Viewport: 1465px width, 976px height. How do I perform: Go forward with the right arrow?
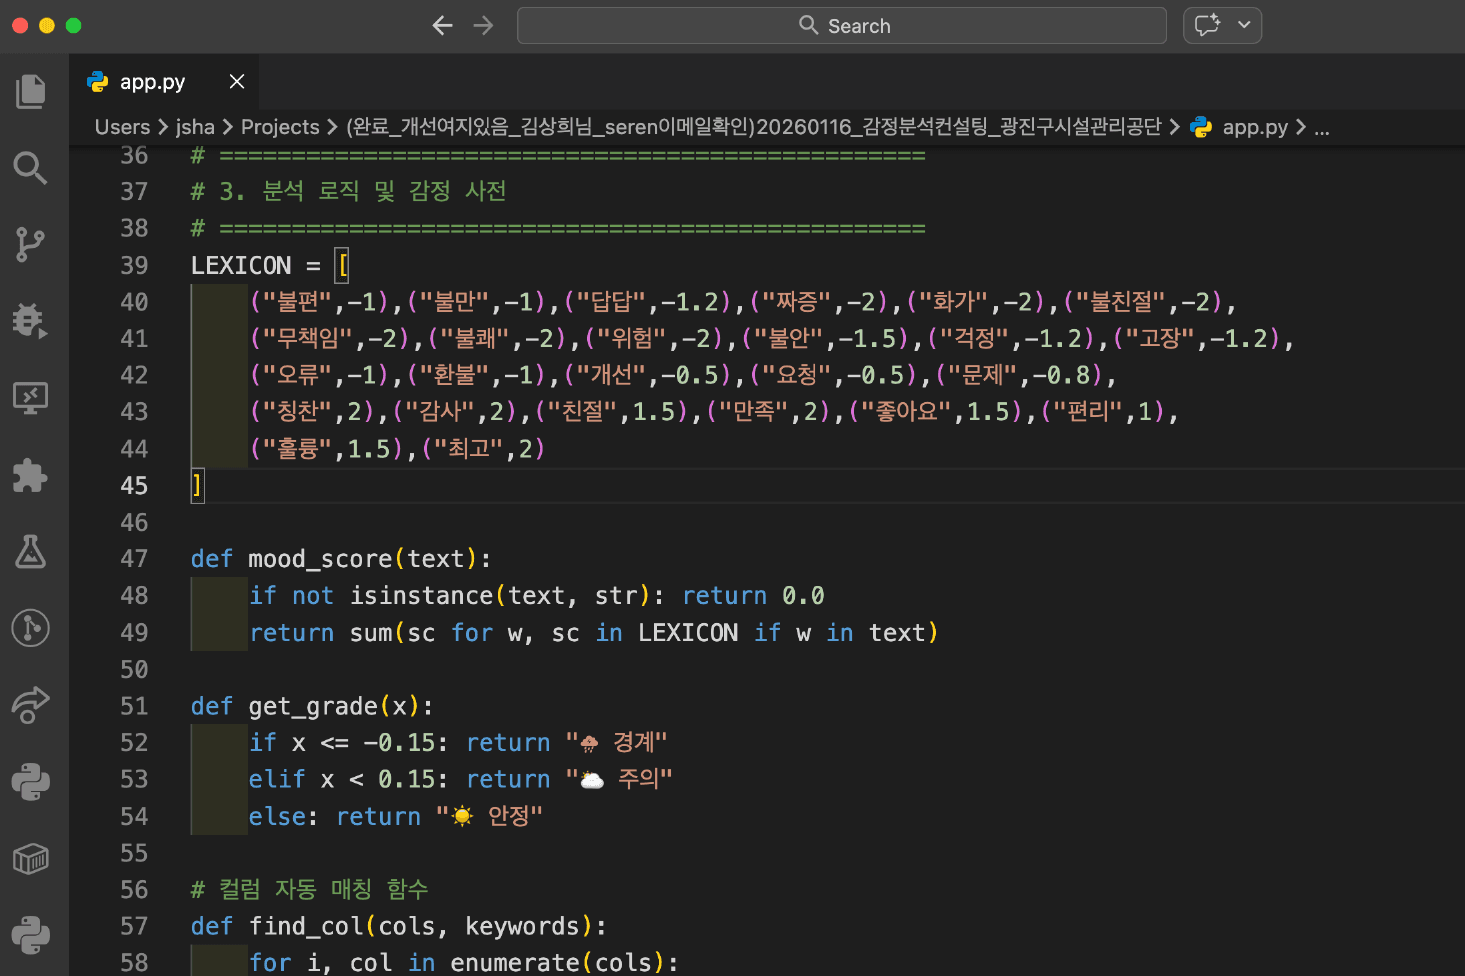pos(484,25)
